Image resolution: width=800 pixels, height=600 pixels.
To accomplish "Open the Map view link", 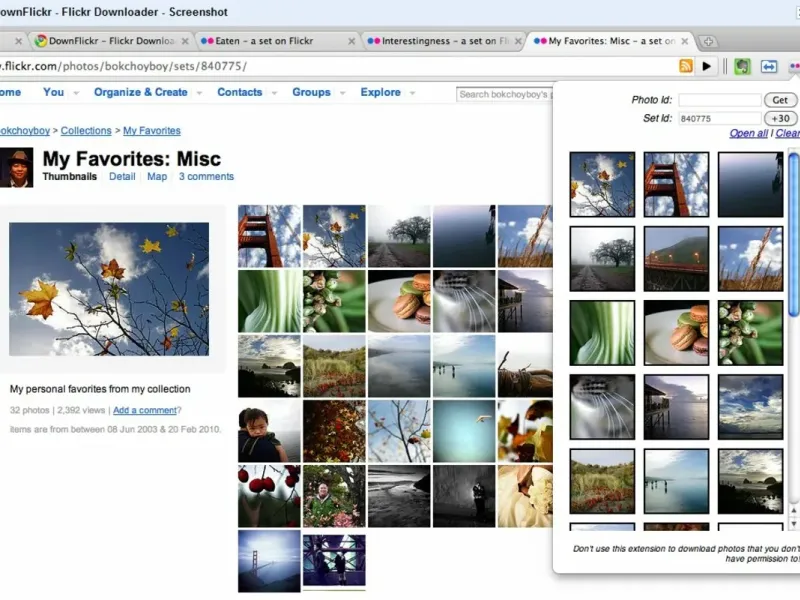I will (157, 177).
